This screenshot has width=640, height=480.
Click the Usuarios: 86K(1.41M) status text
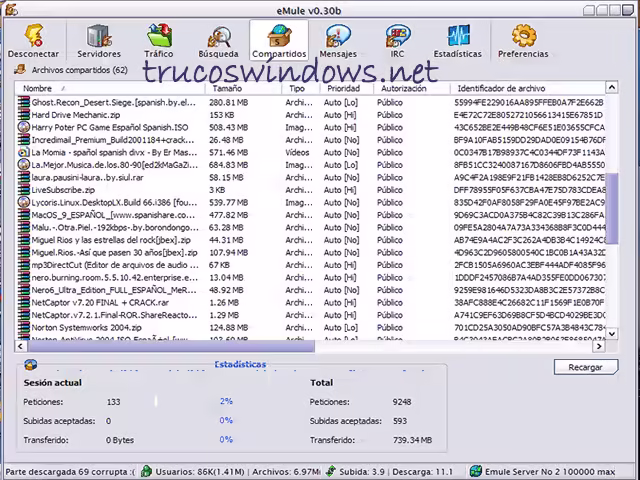(200, 471)
